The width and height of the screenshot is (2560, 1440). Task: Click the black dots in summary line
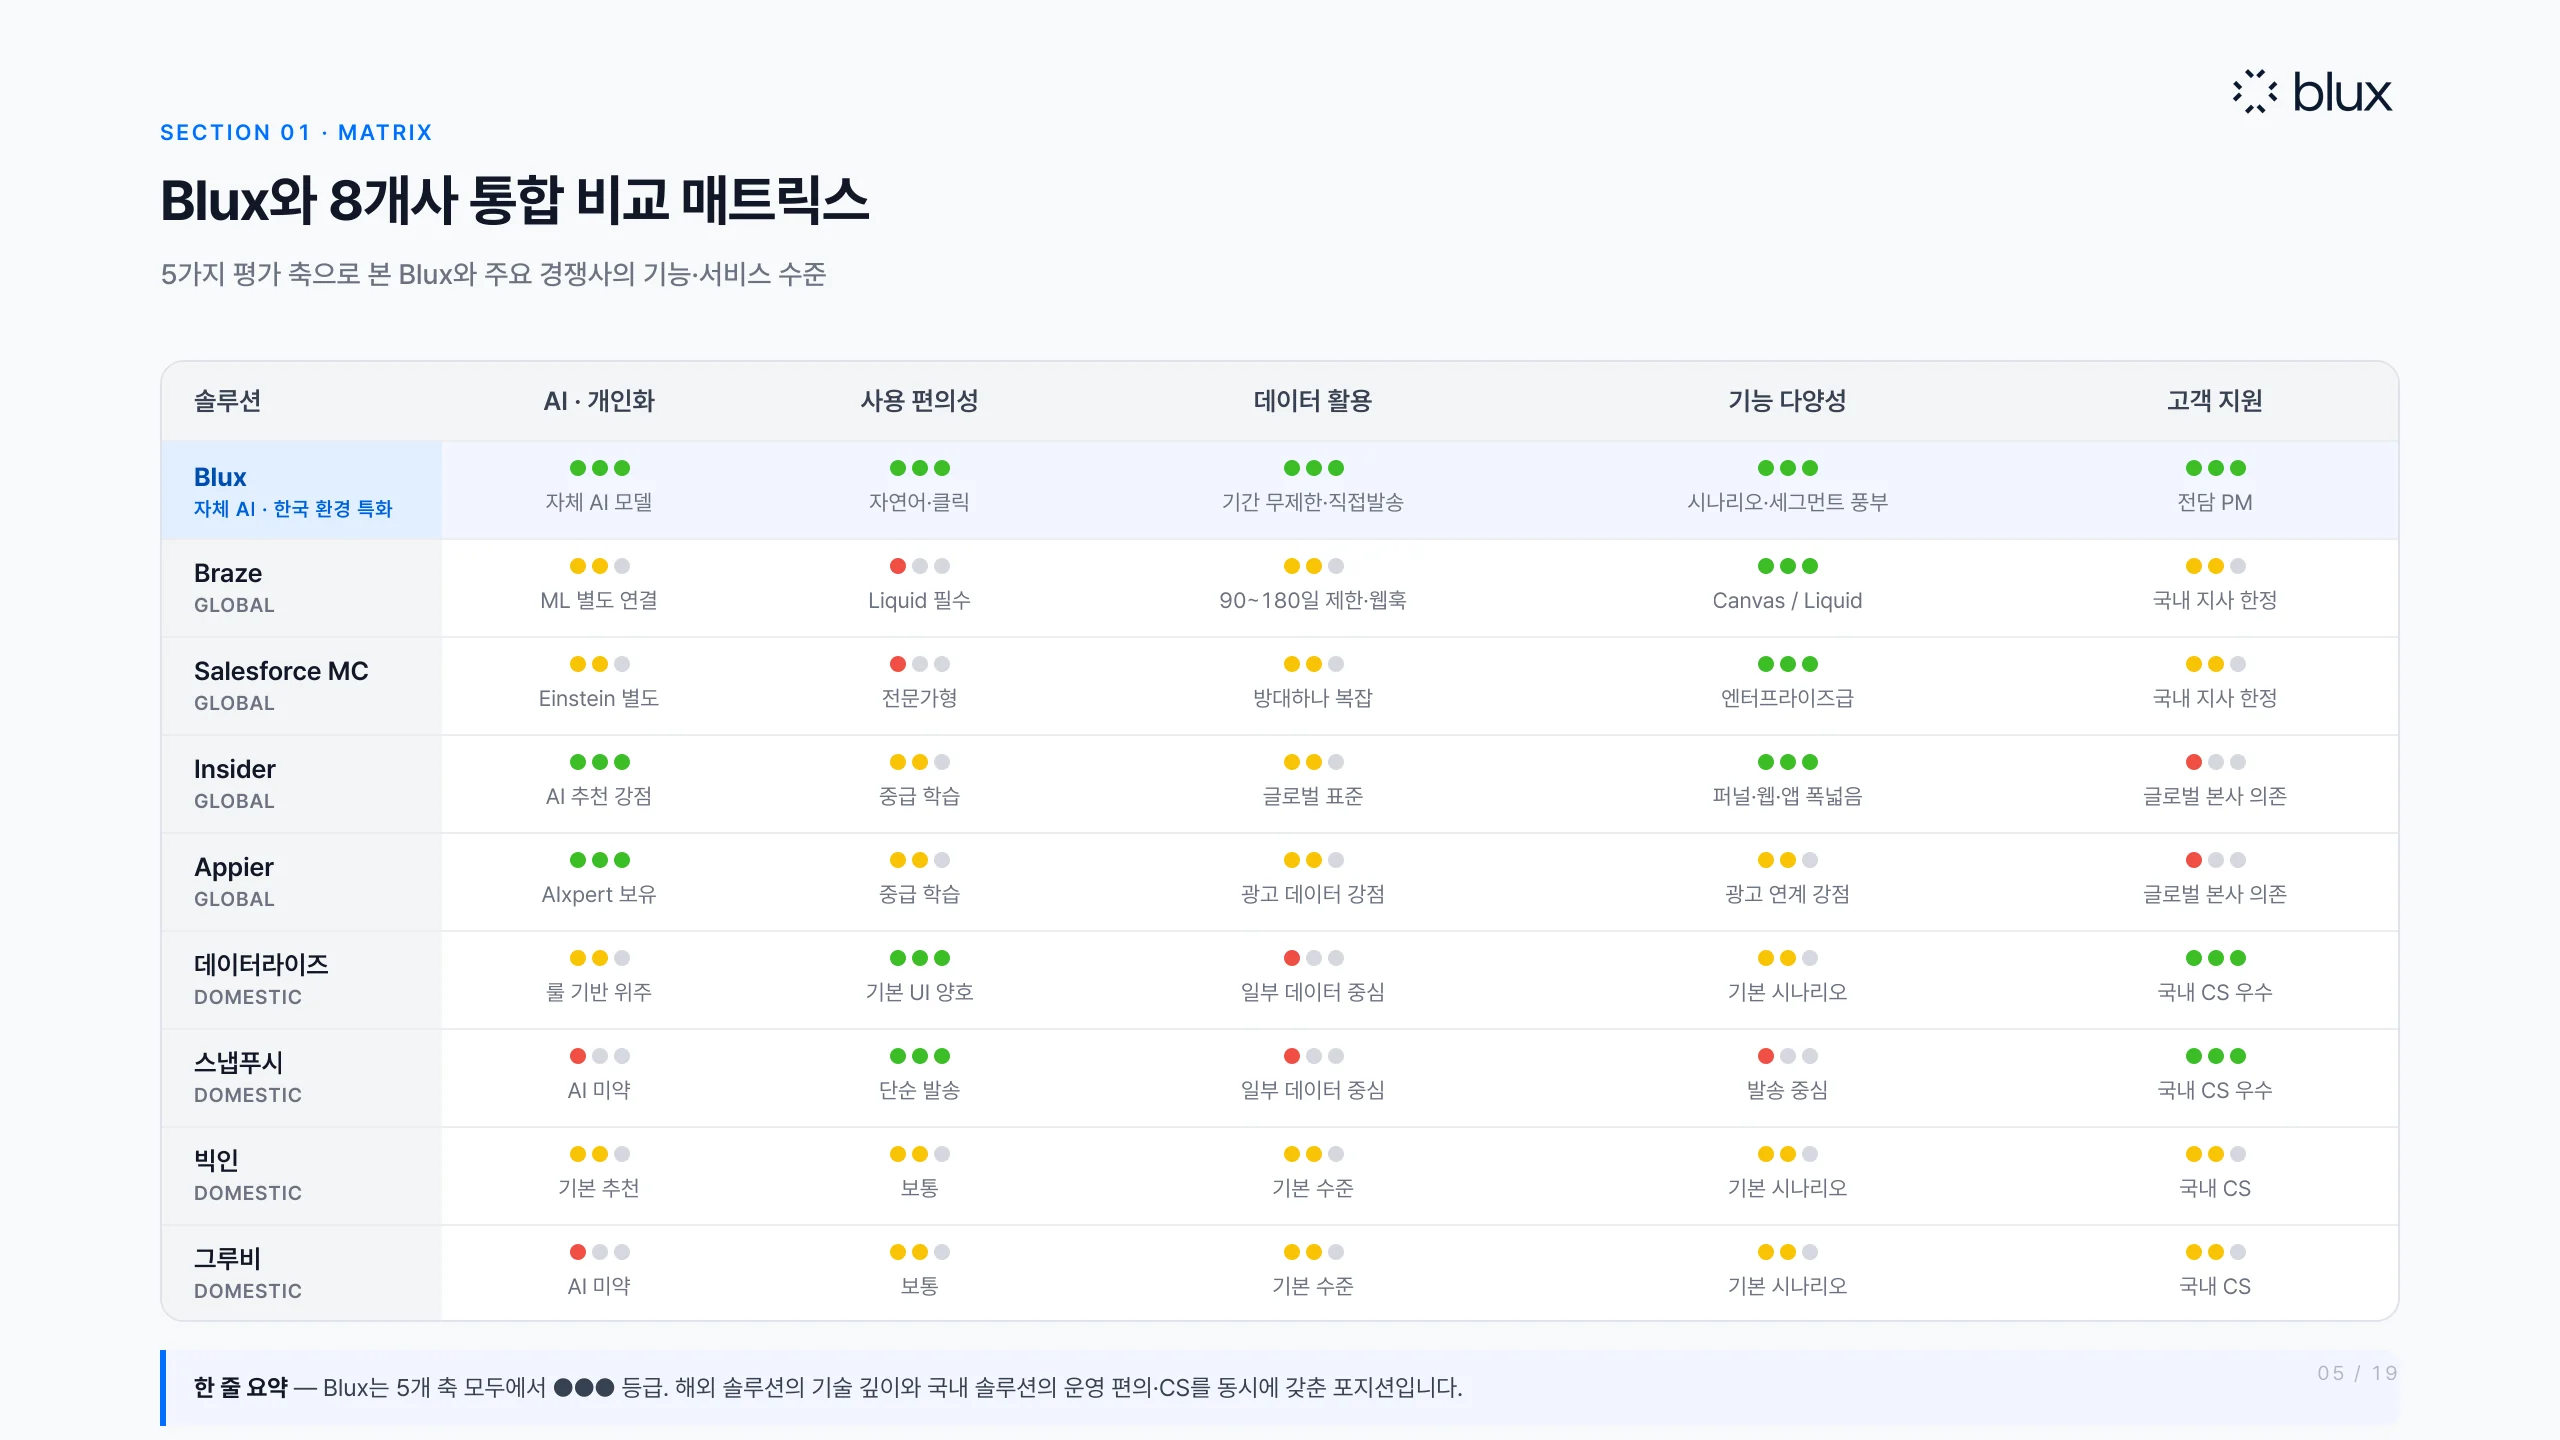tap(584, 1388)
